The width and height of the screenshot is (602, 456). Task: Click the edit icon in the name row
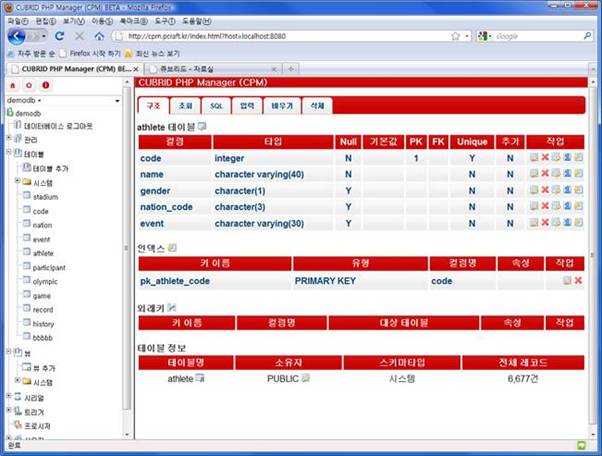534,173
